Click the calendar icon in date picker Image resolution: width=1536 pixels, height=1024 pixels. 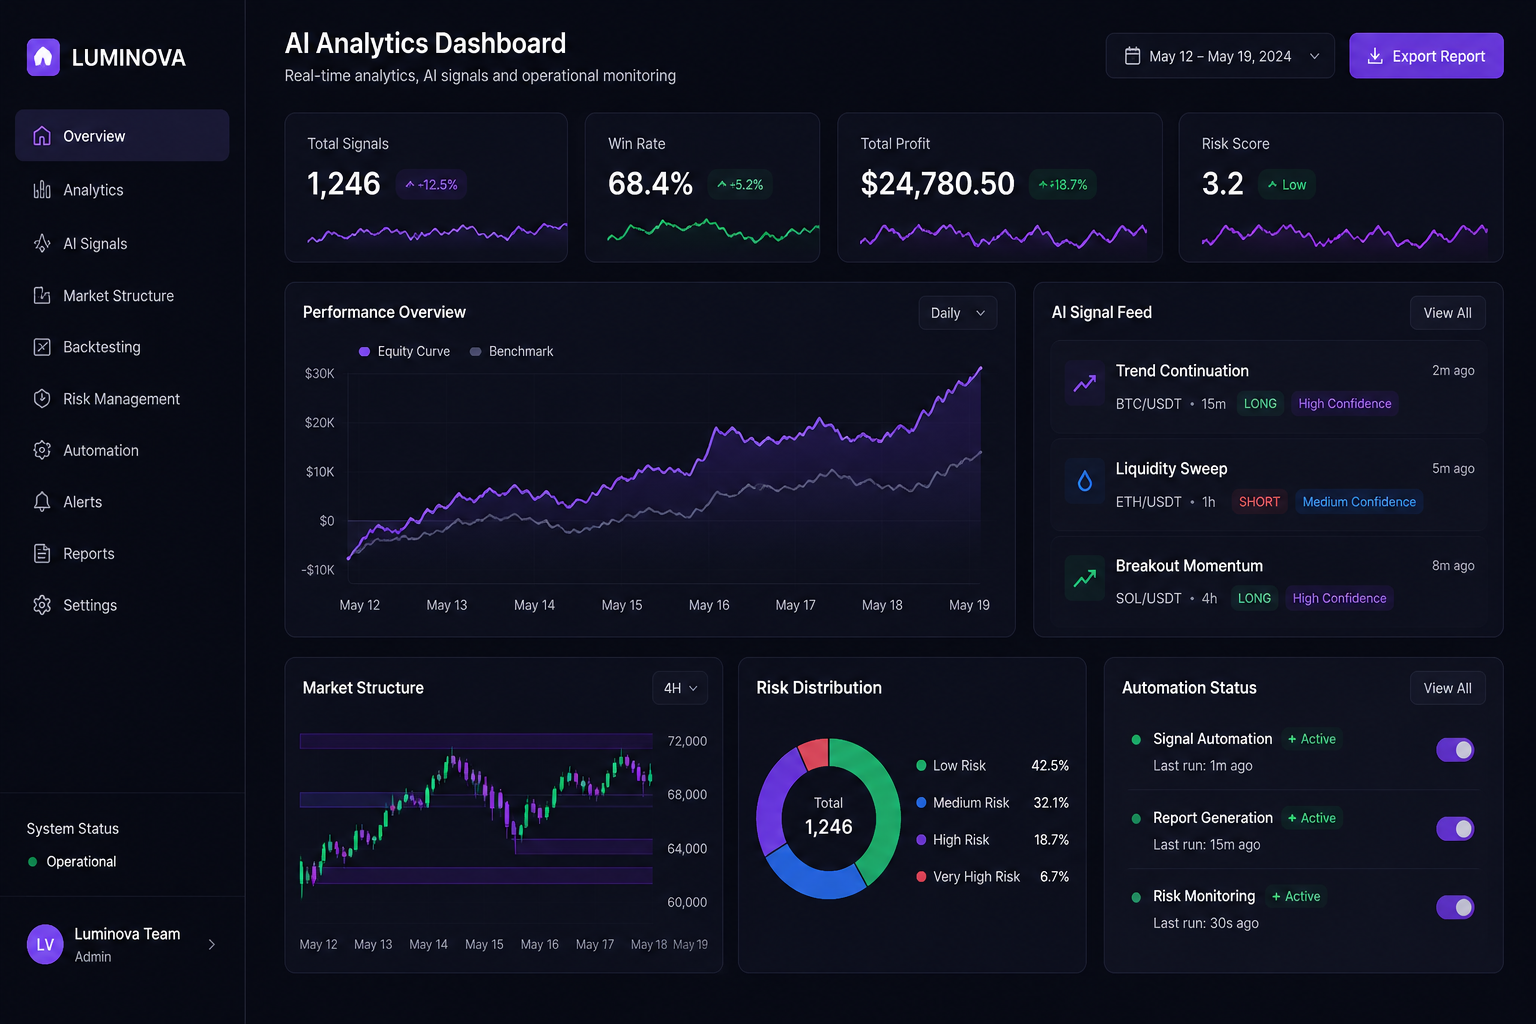coord(1132,56)
